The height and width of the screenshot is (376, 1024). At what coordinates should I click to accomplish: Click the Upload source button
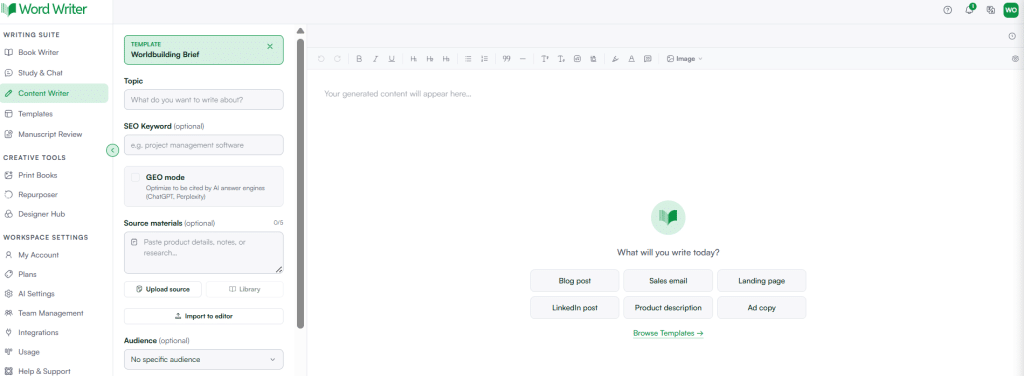click(163, 289)
